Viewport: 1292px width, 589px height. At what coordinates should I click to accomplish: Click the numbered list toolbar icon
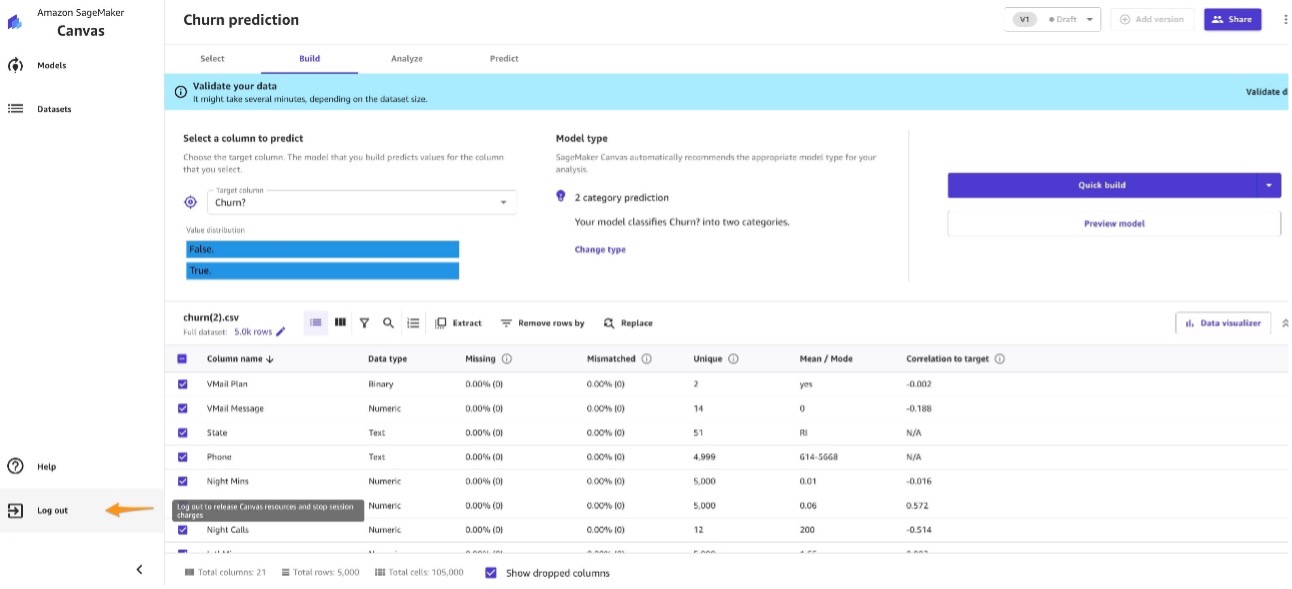click(x=413, y=323)
